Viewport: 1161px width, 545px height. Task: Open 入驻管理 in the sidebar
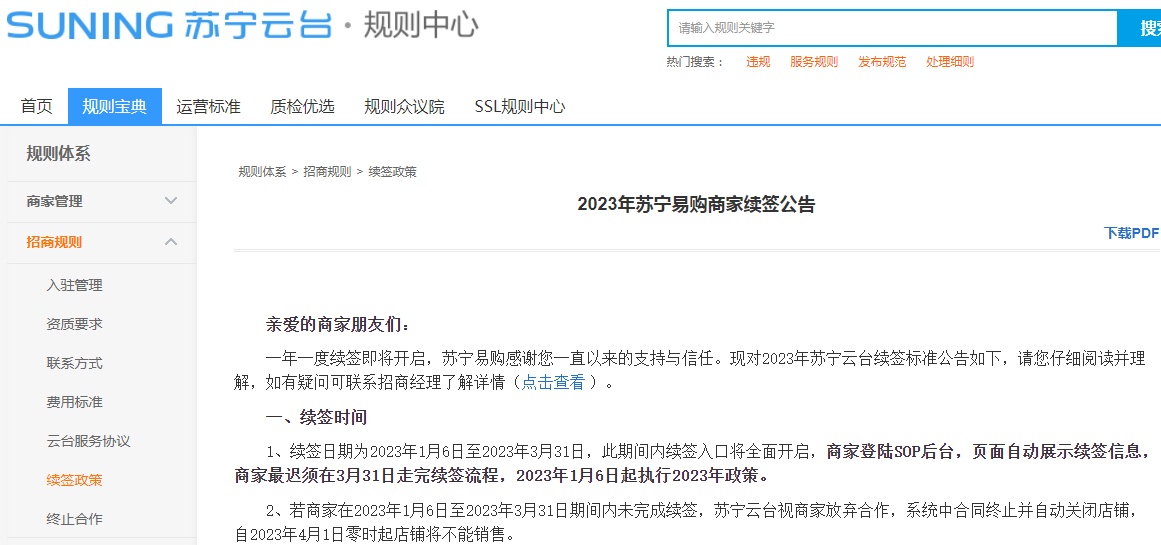74,285
